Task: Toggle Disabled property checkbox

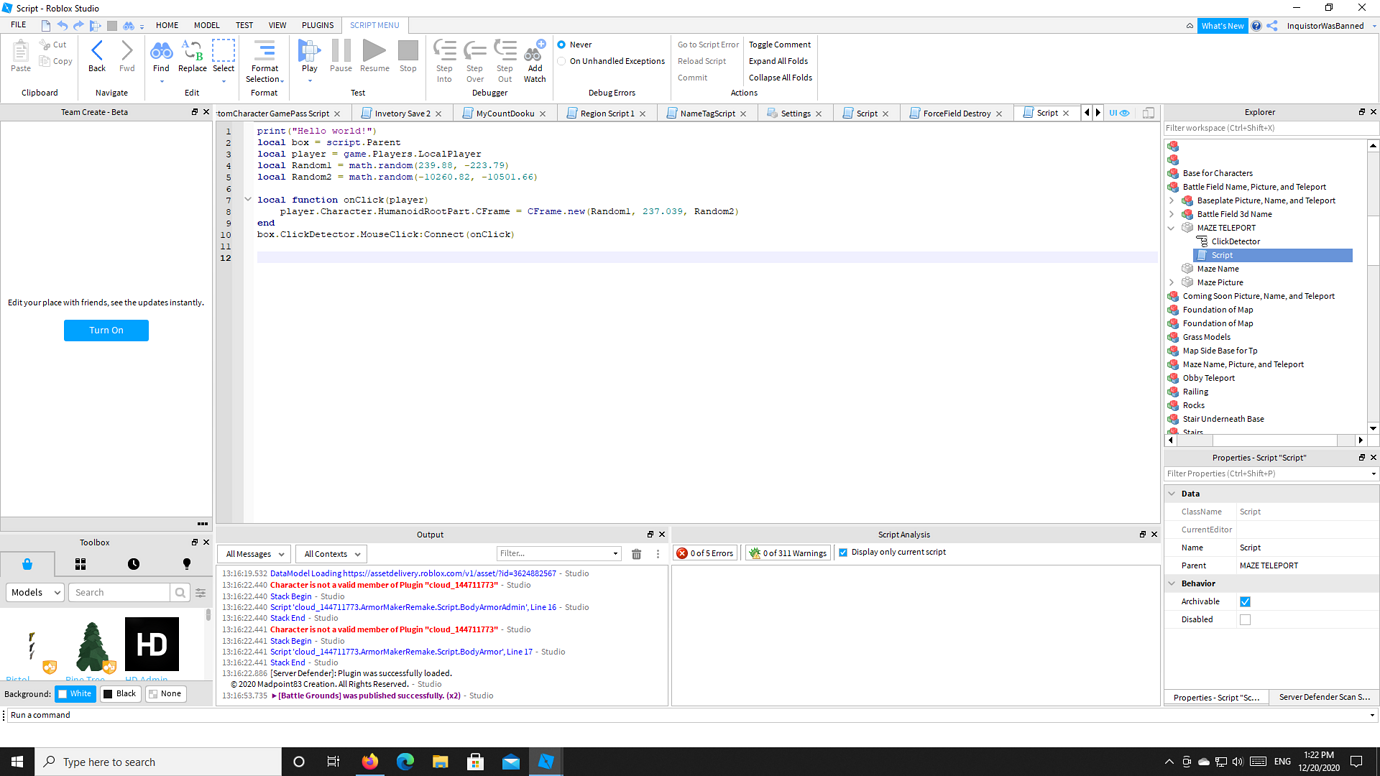Action: tap(1245, 620)
